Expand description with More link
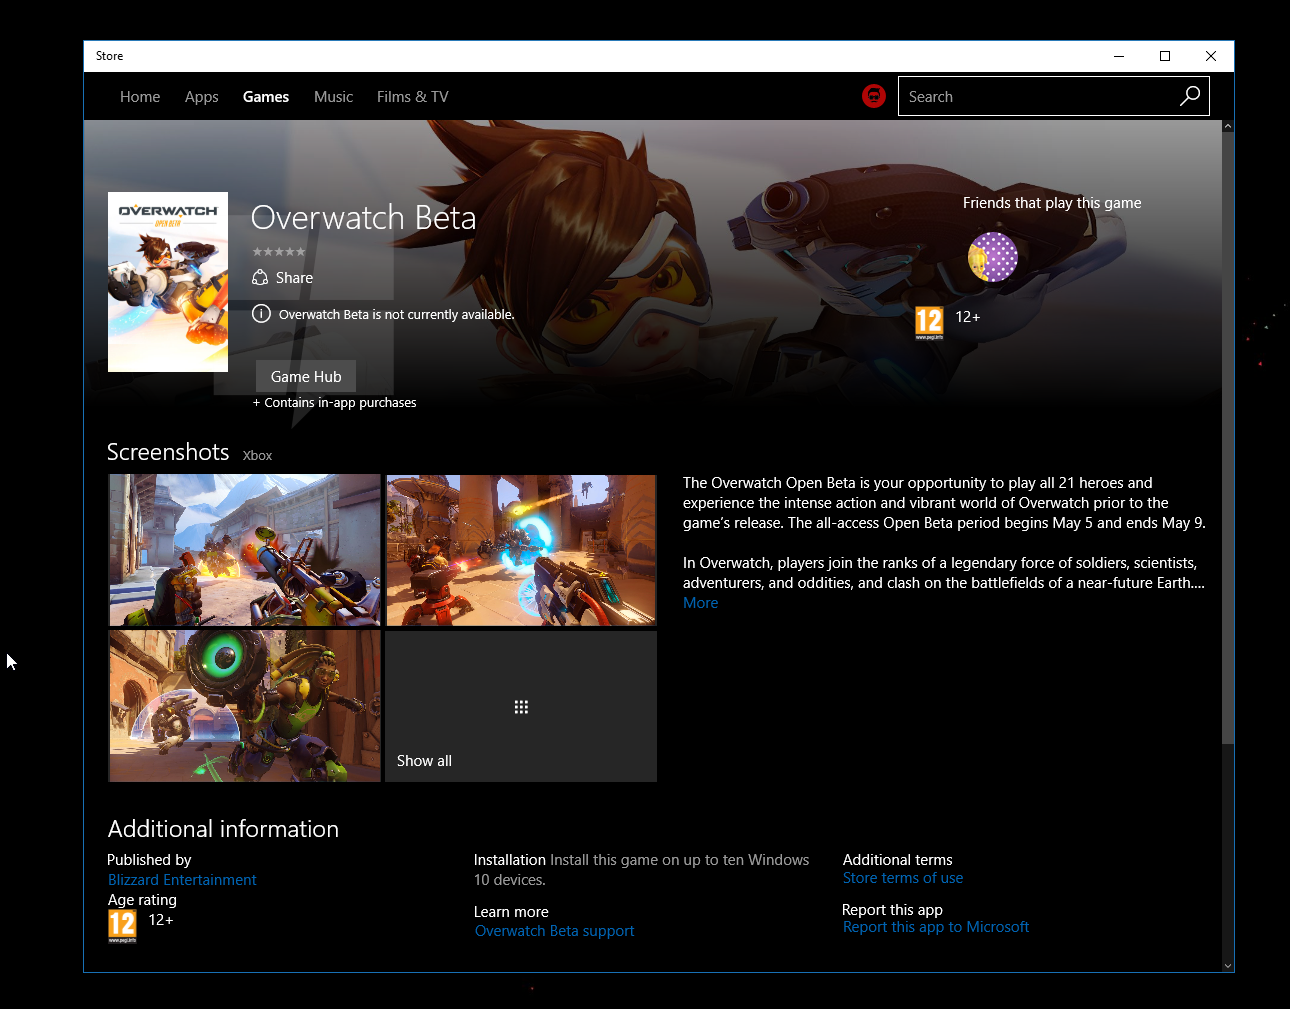 click(700, 603)
